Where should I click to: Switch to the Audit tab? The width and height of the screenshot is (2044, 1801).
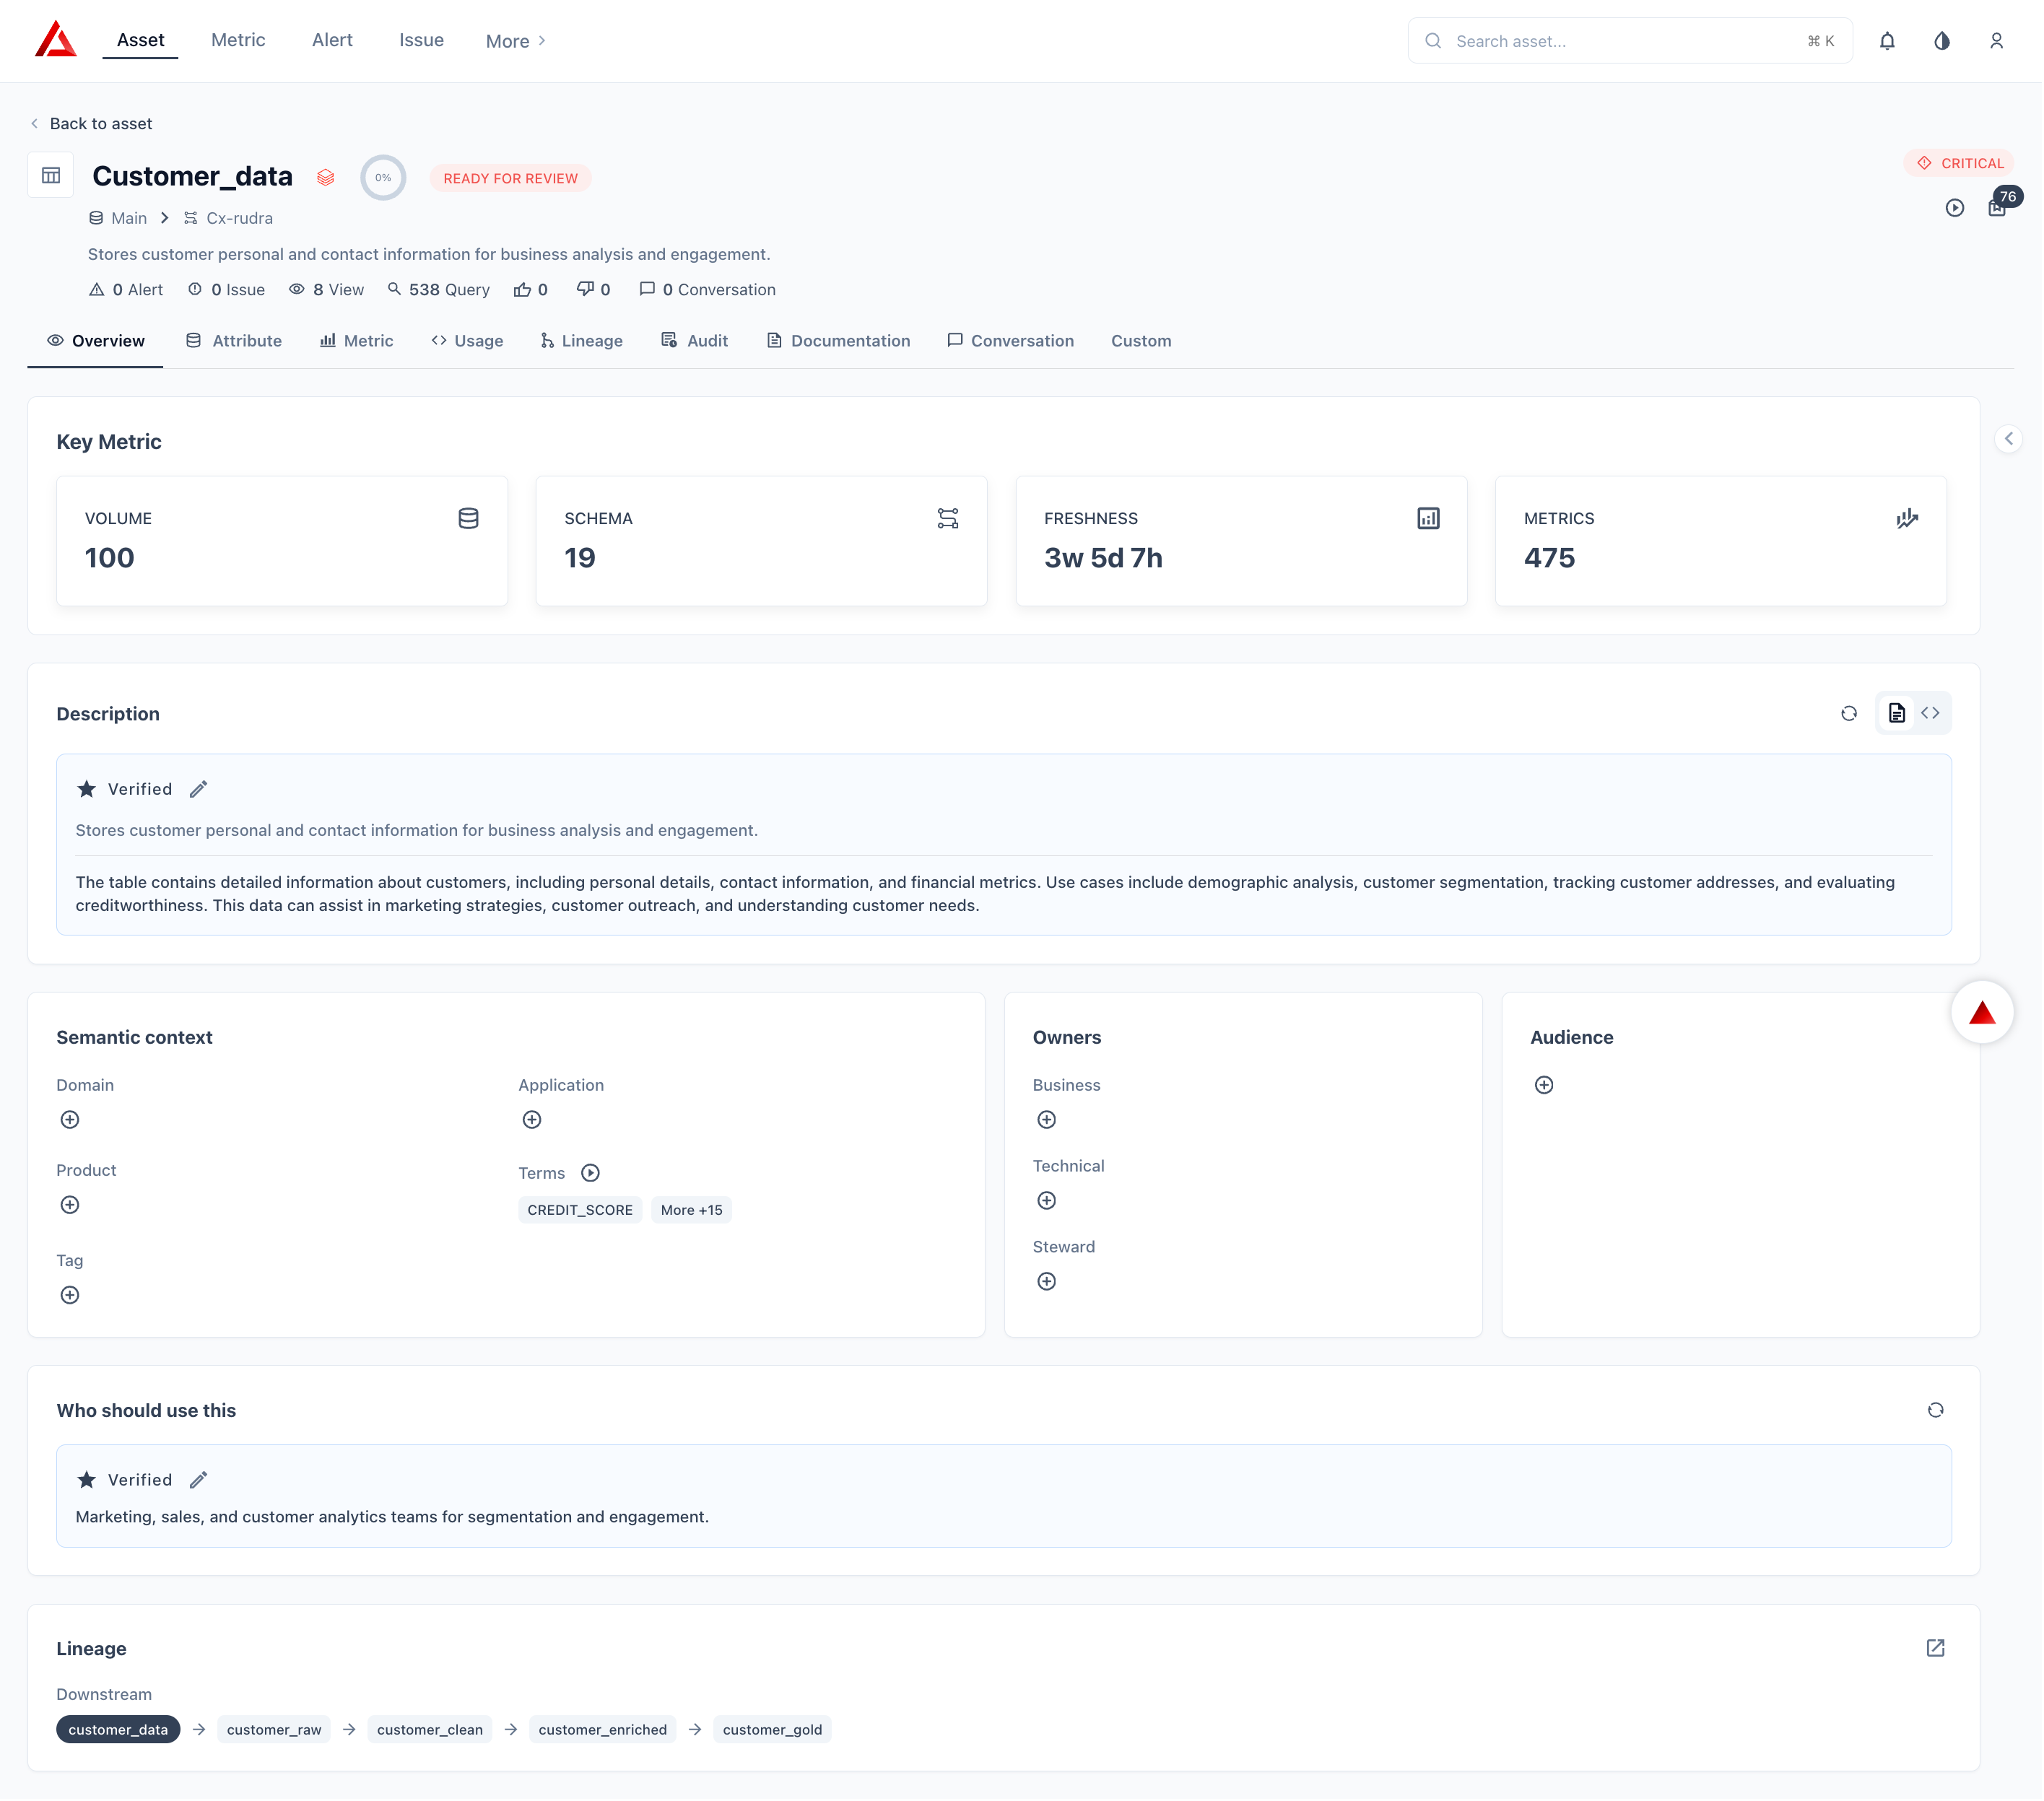(x=695, y=341)
